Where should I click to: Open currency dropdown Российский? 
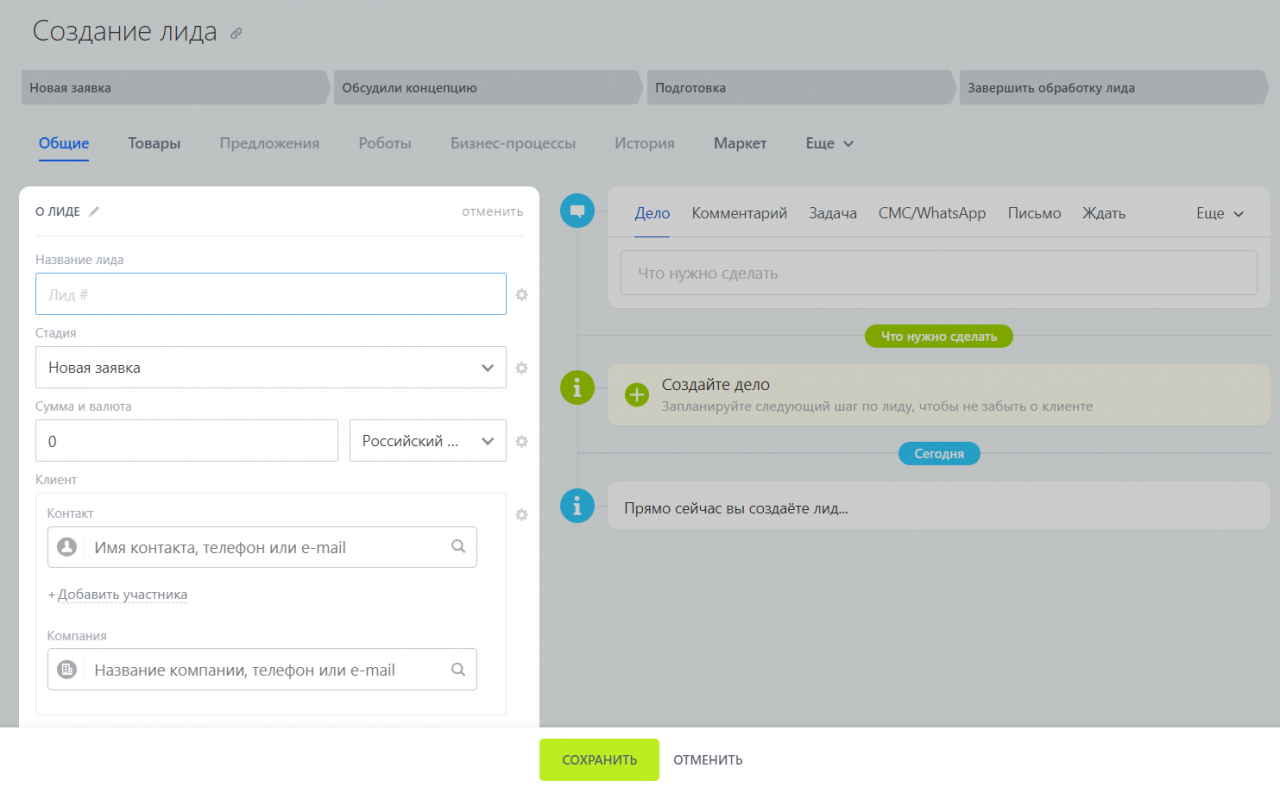428,441
